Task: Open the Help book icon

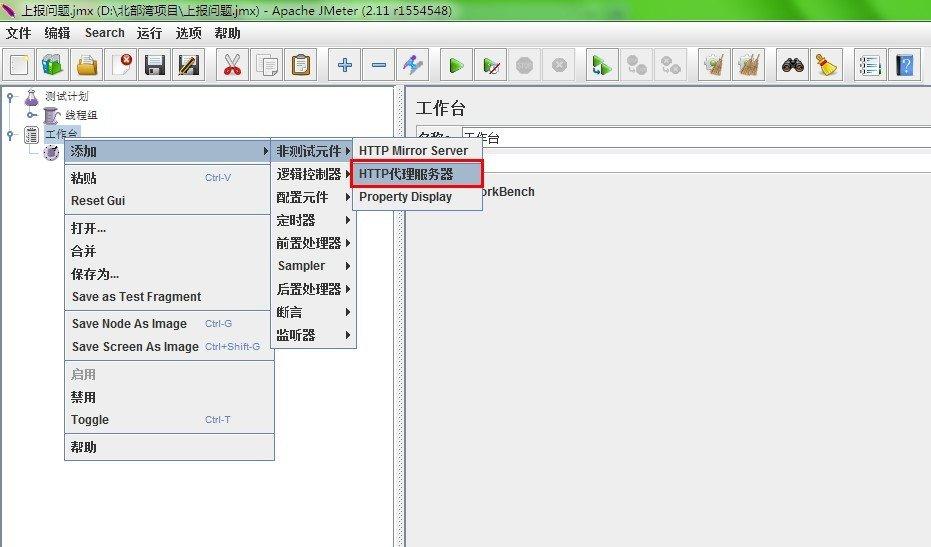Action: click(x=905, y=66)
